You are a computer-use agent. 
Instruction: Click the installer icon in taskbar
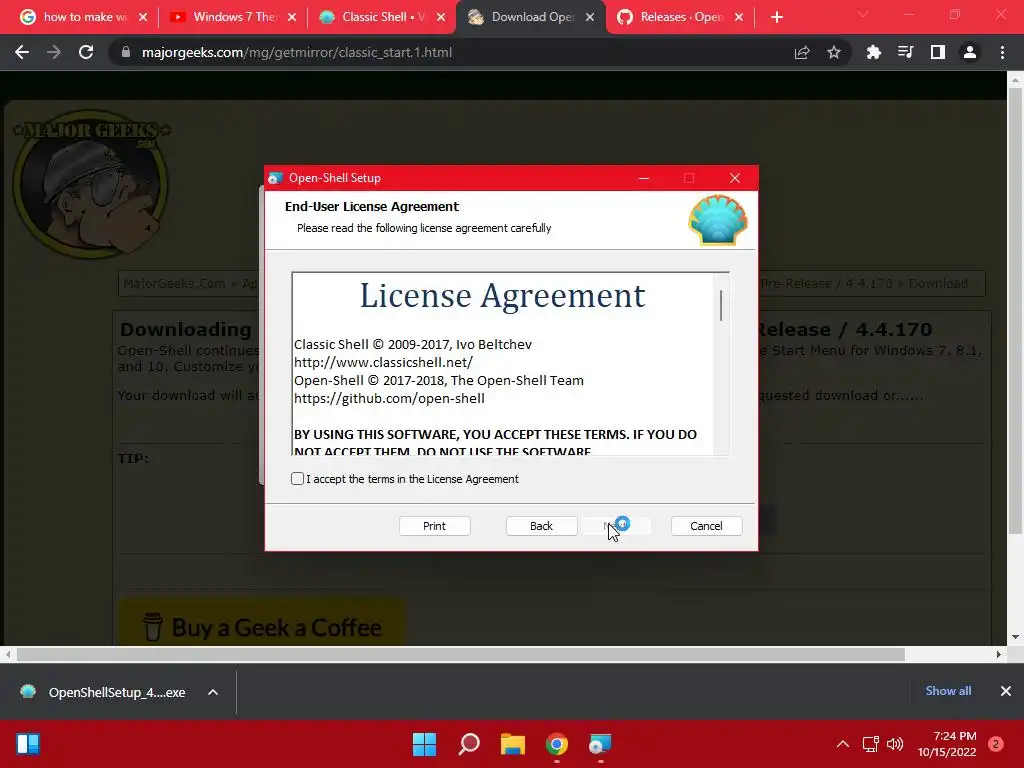point(600,744)
